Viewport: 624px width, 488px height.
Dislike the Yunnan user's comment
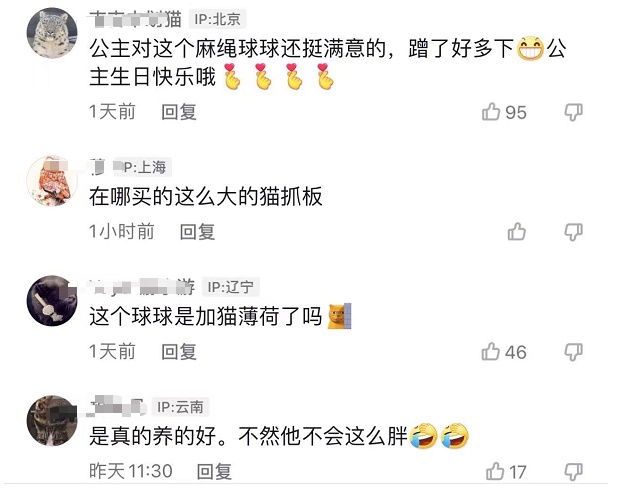tap(573, 472)
